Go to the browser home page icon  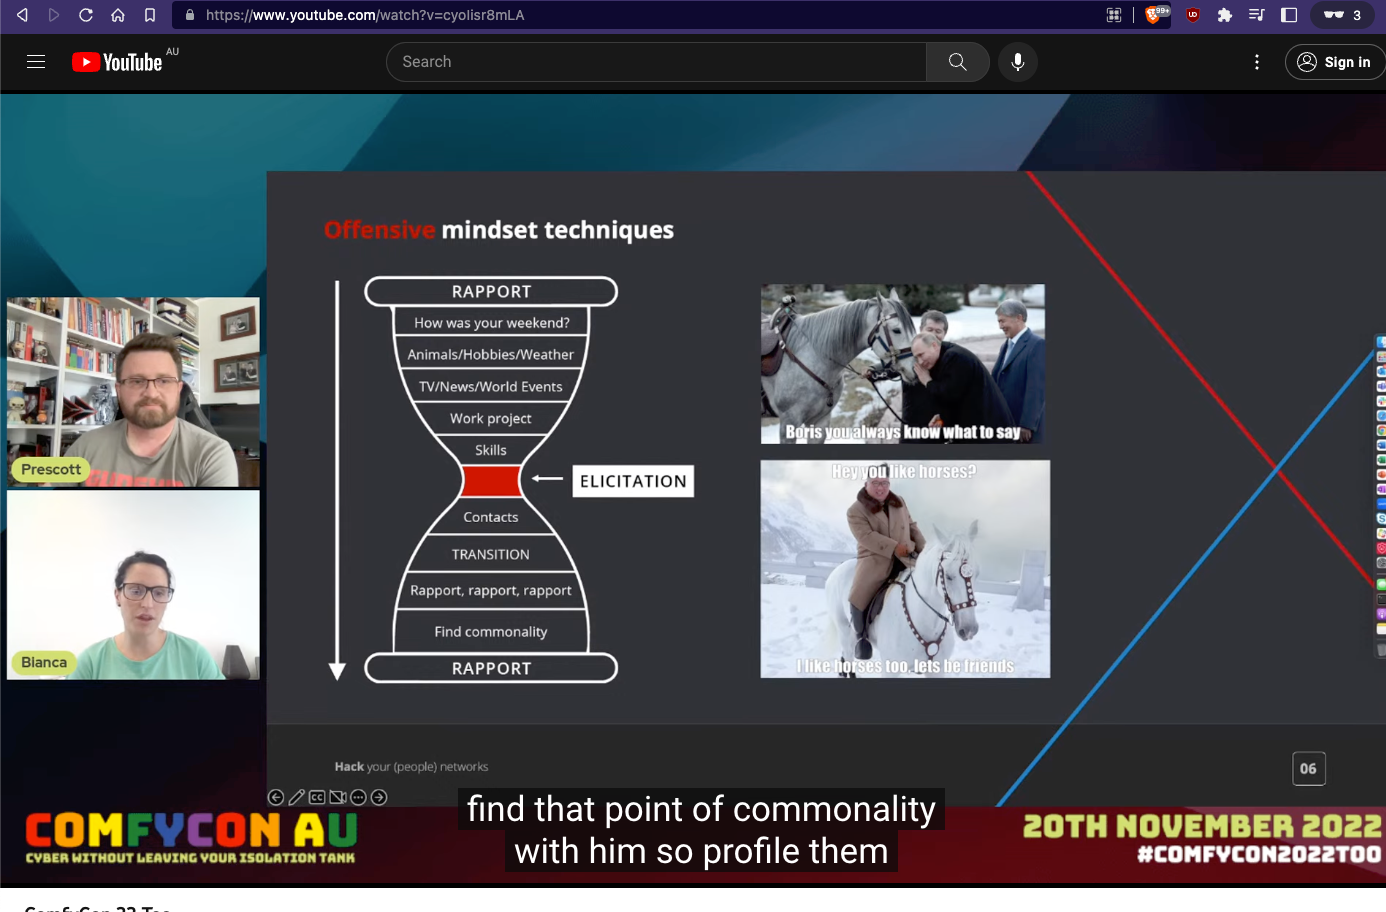[x=118, y=15]
